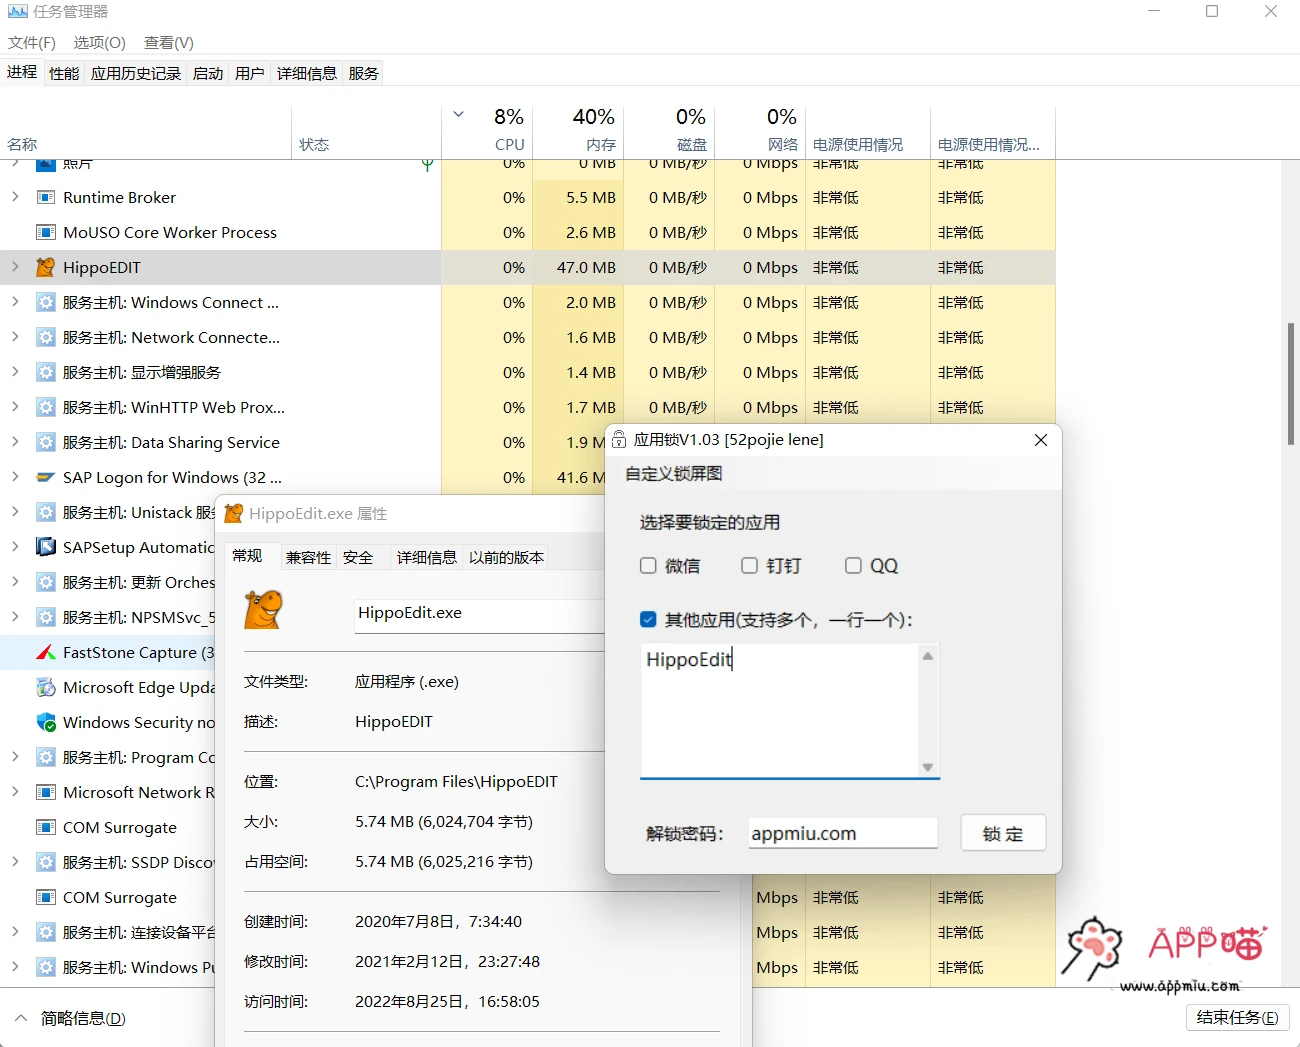Click the gear icon for 服务主机: WinHTTP Web Proxy
Screen dimensions: 1300x1047
tap(45, 407)
